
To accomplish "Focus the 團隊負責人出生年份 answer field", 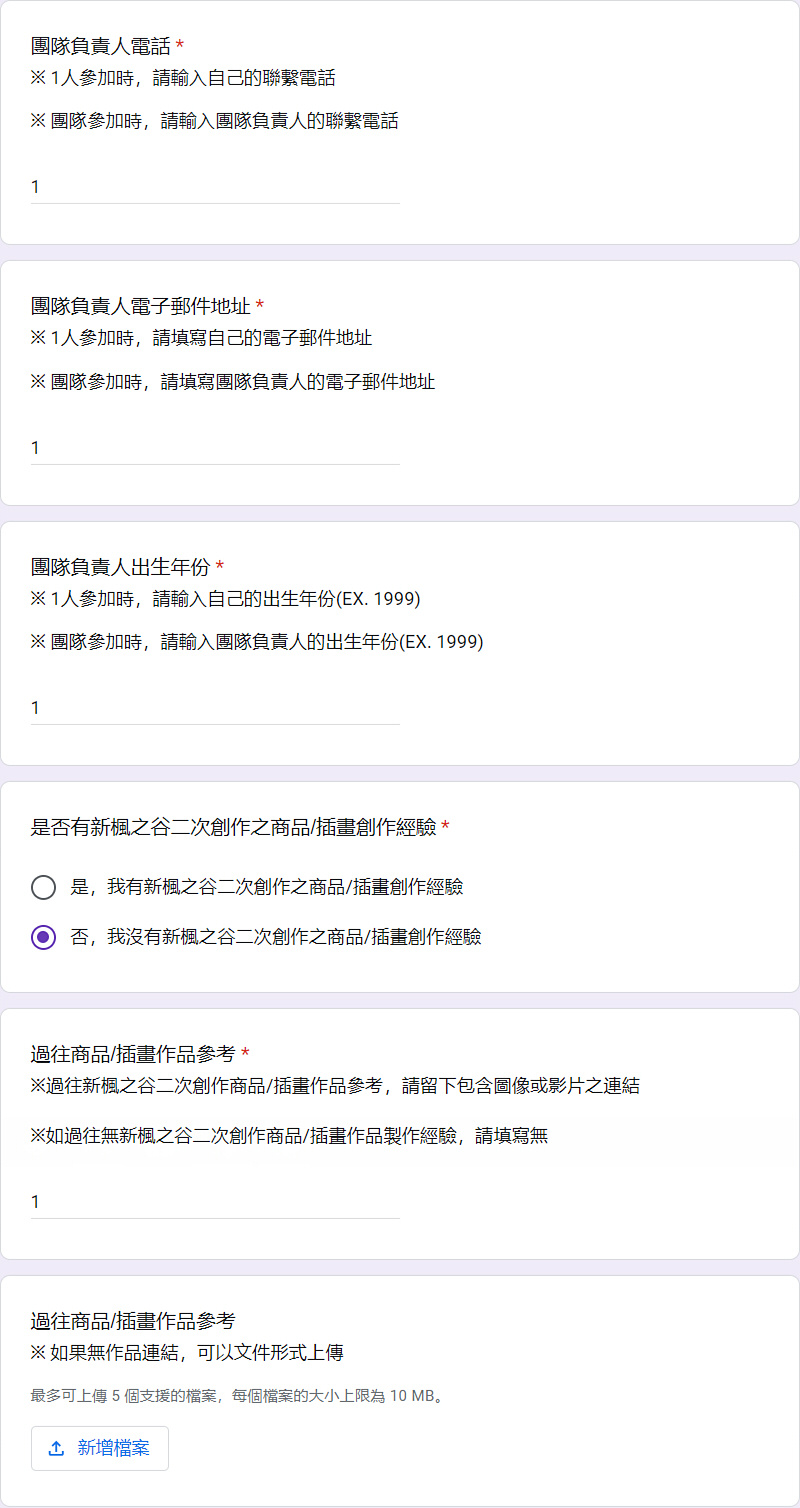I will tap(215, 708).
